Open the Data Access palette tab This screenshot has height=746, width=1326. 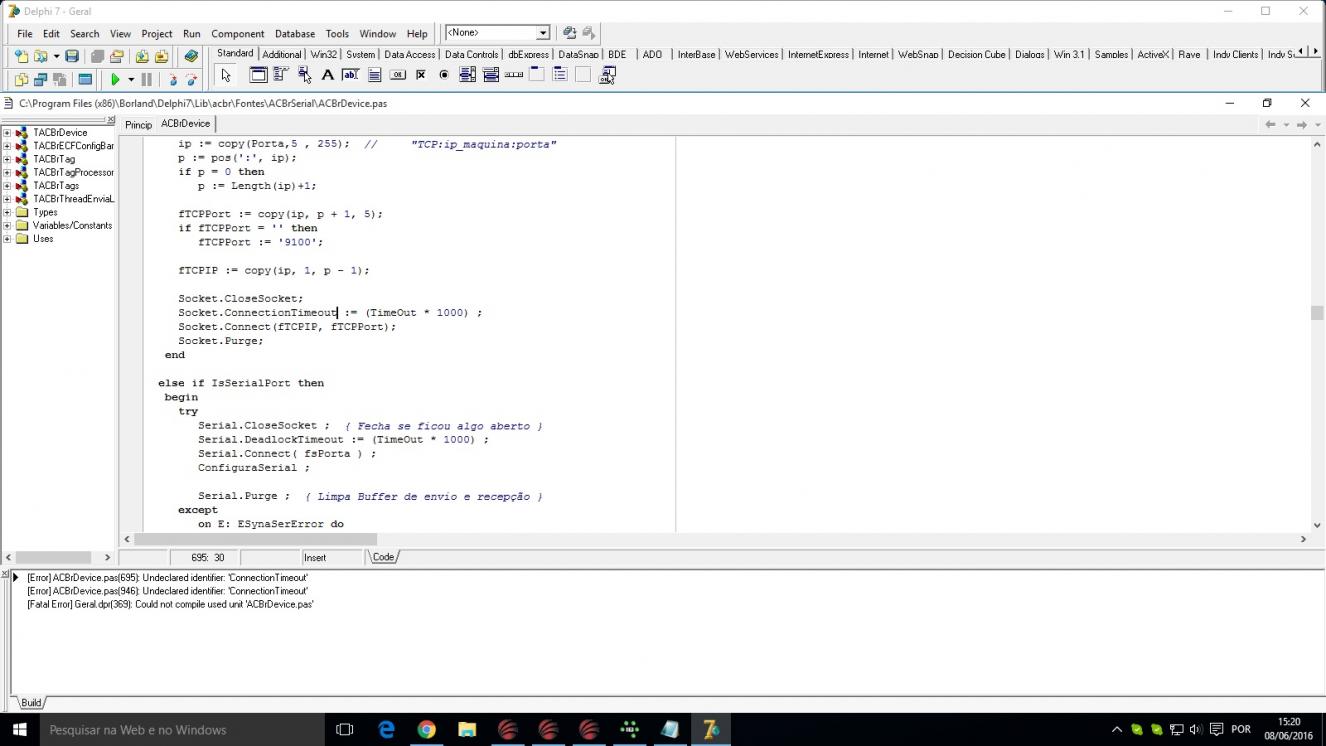tap(409, 55)
